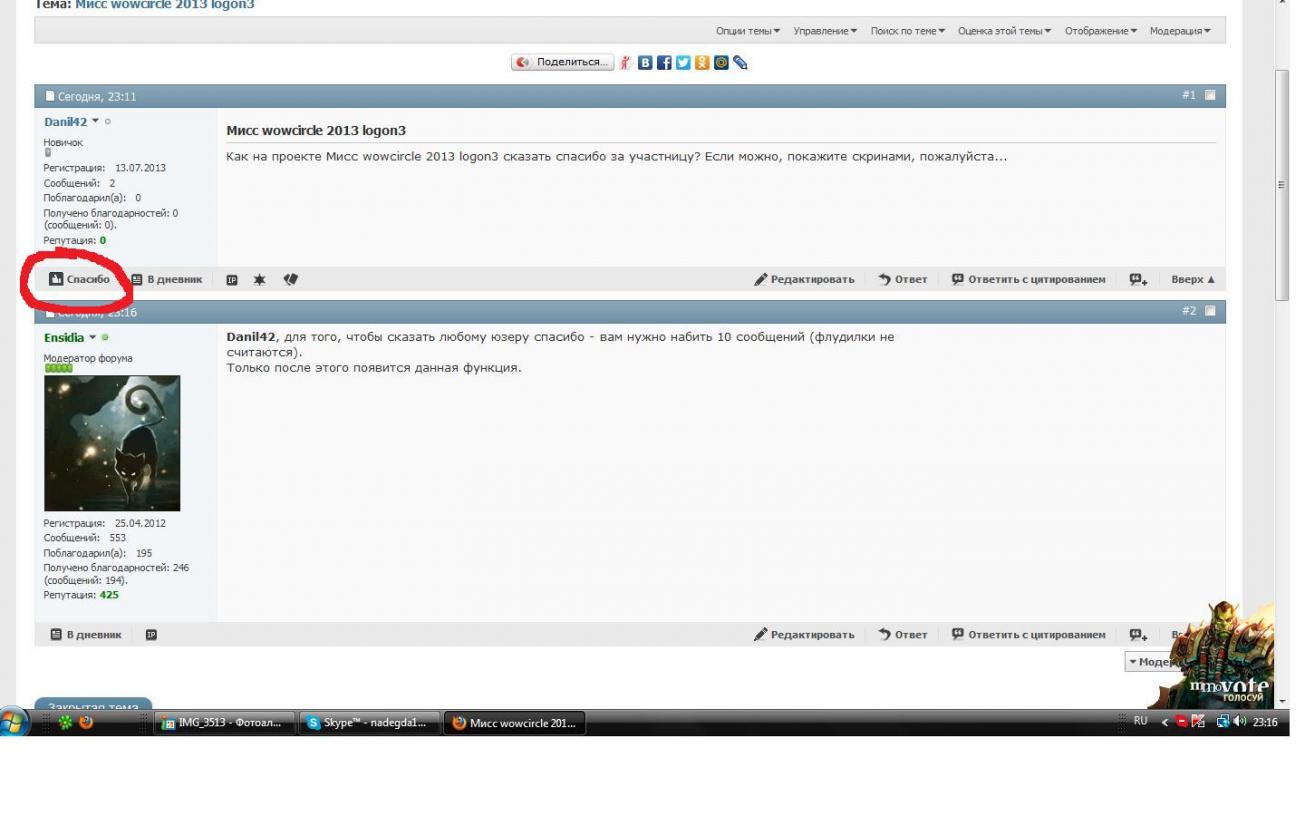This screenshot has width=1305, height=816.
Task: Click the Спасибо thanks button on first post
Action: 80,280
